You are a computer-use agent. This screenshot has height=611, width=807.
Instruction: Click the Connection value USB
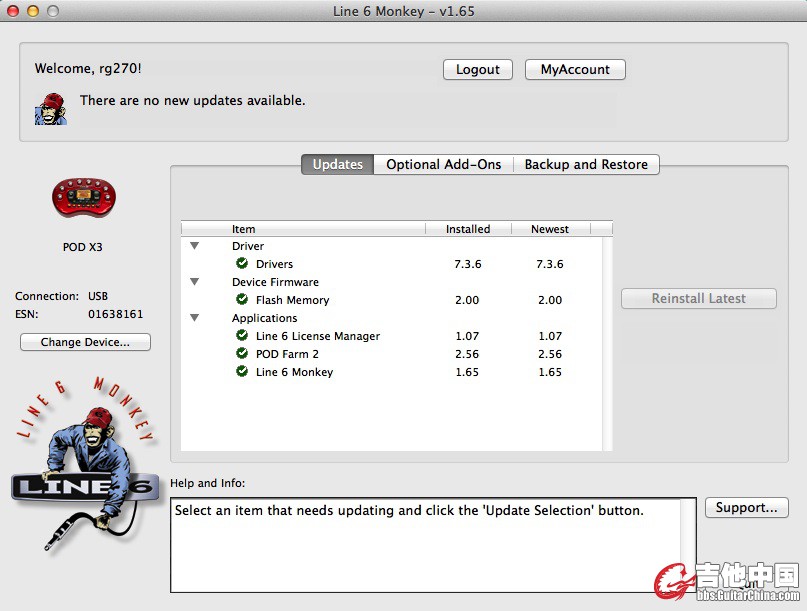coord(98,296)
